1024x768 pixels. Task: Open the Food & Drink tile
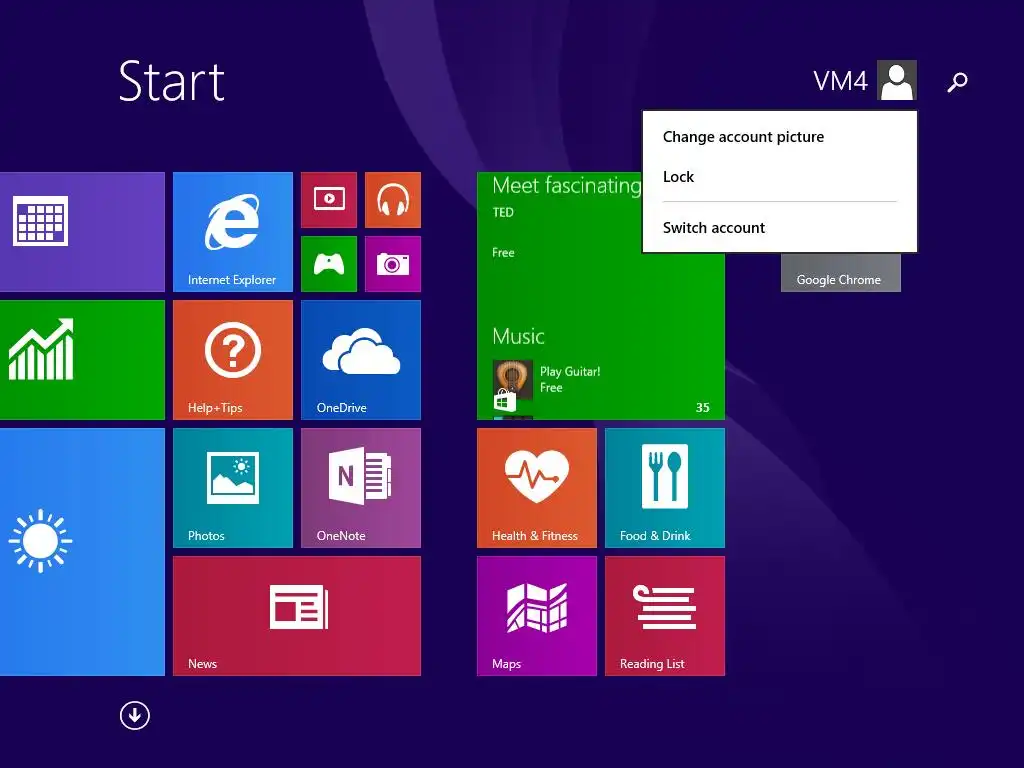tap(665, 488)
